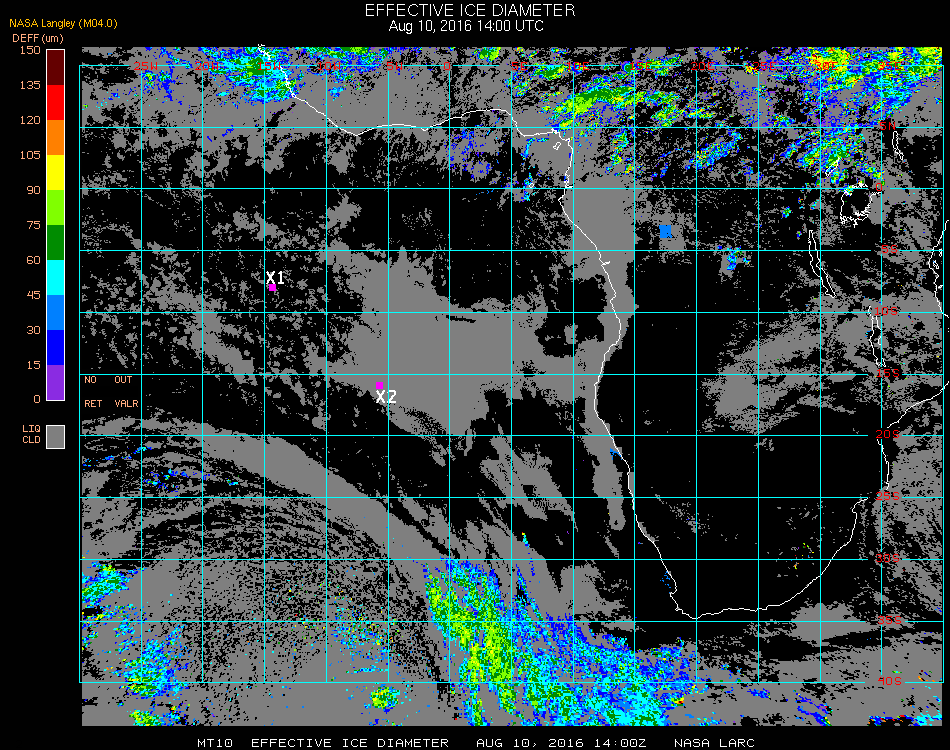This screenshot has width=950, height=750.
Task: Select the yellow 90-105 legend swatch
Action: coord(56,173)
